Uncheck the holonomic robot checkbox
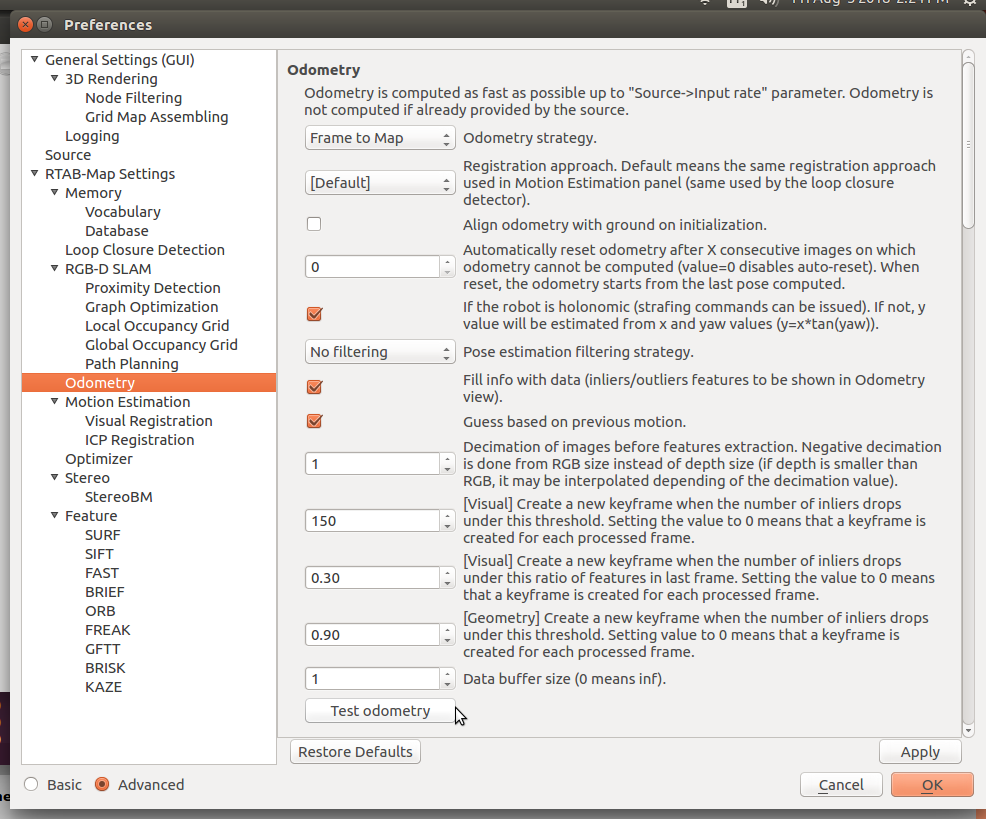Image resolution: width=986 pixels, height=819 pixels. click(314, 314)
